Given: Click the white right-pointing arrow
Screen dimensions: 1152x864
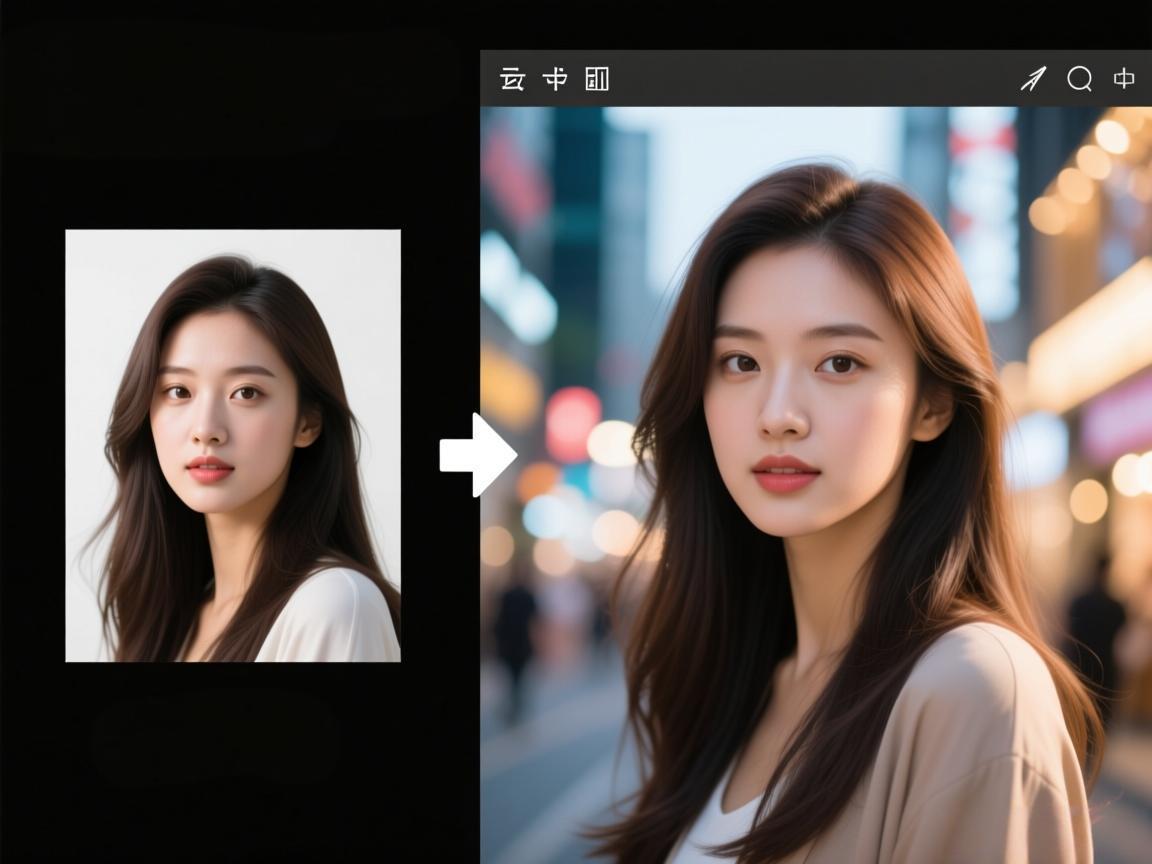Looking at the screenshot, I should point(477,455).
